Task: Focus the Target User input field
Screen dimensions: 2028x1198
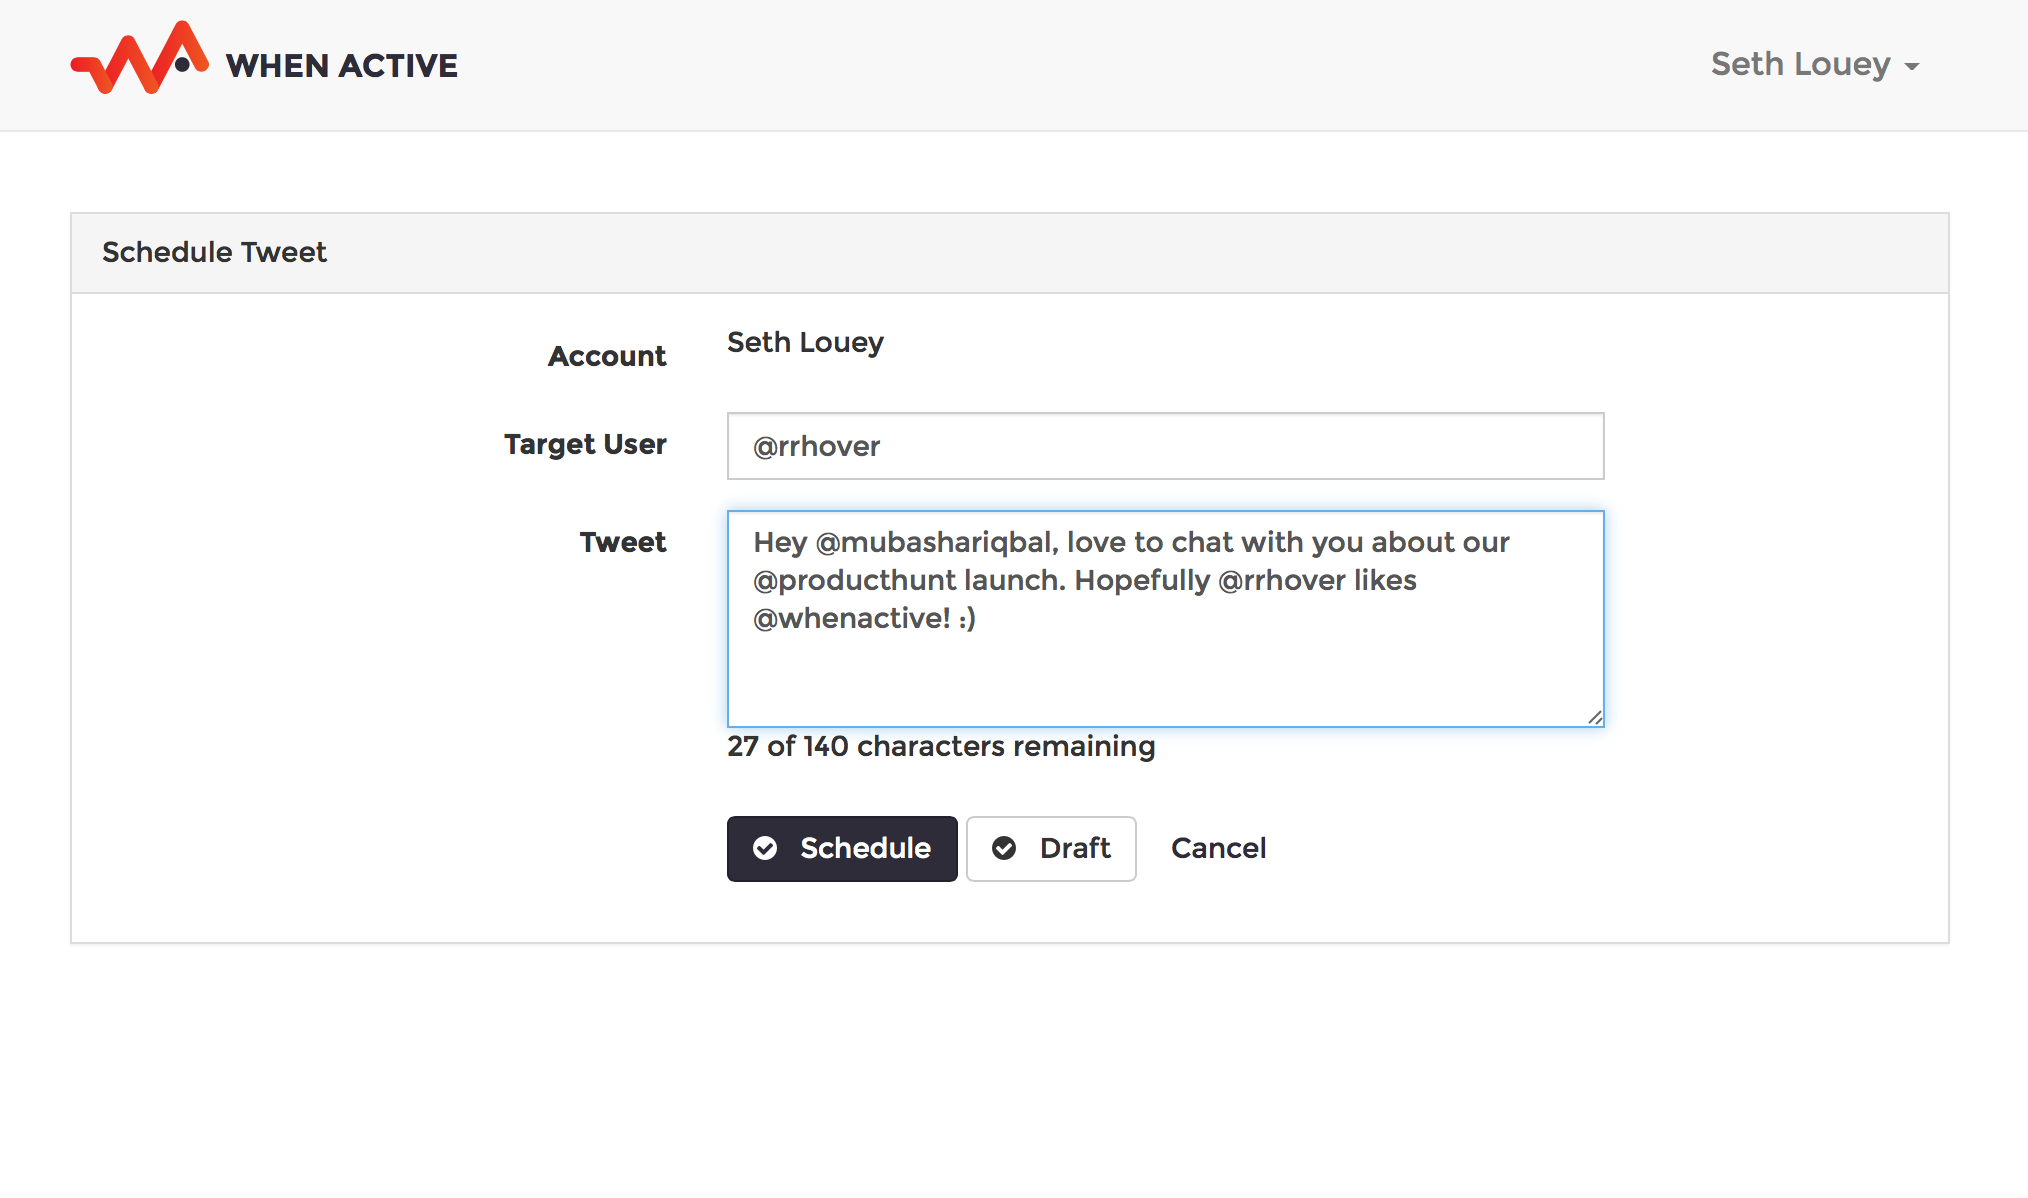Action: [1164, 446]
